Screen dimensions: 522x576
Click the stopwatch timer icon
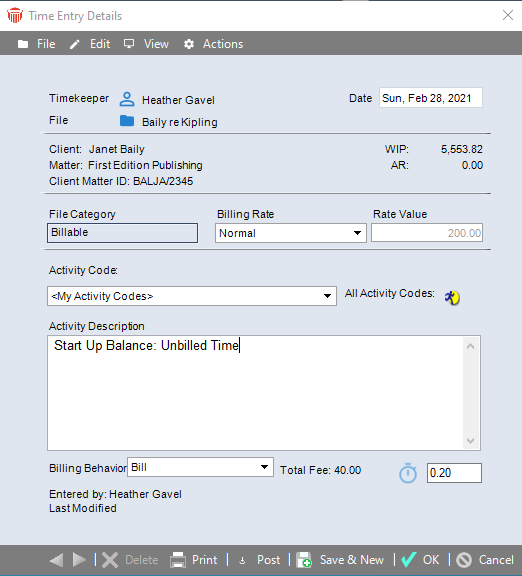point(408,473)
